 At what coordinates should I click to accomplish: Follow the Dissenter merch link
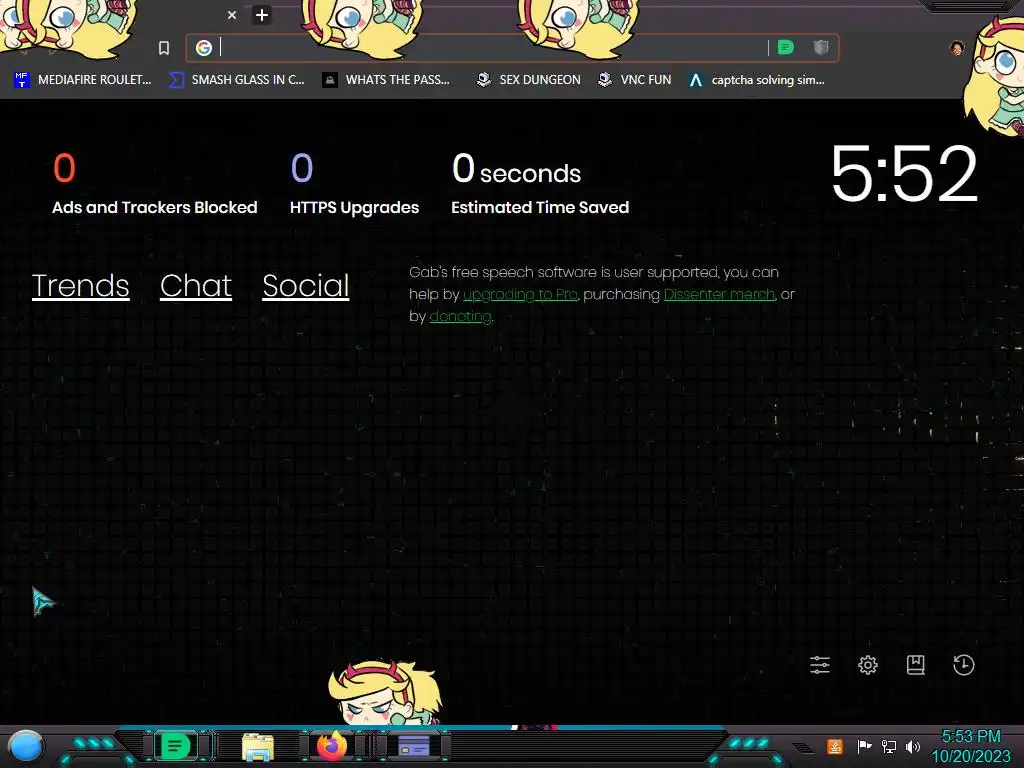click(719, 295)
